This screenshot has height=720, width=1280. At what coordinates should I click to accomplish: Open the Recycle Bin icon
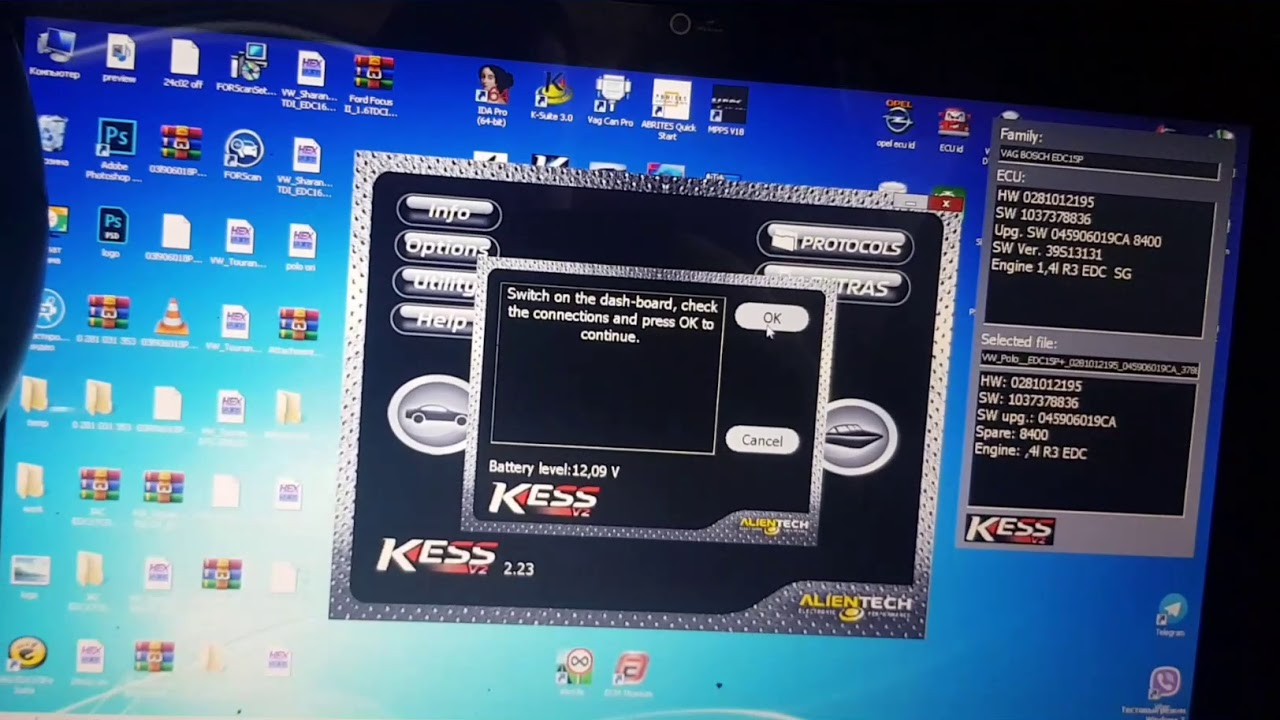[52, 140]
